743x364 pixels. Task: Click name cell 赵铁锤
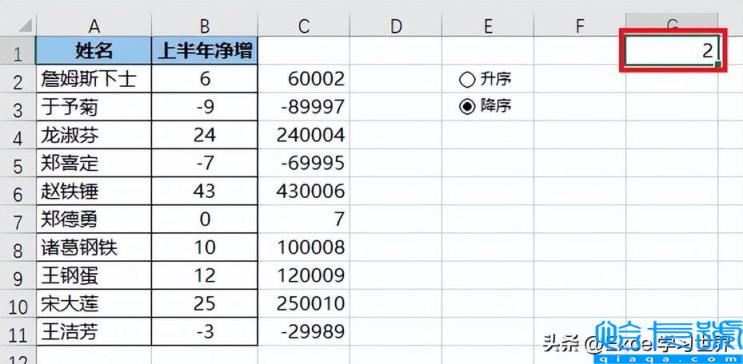click(94, 191)
